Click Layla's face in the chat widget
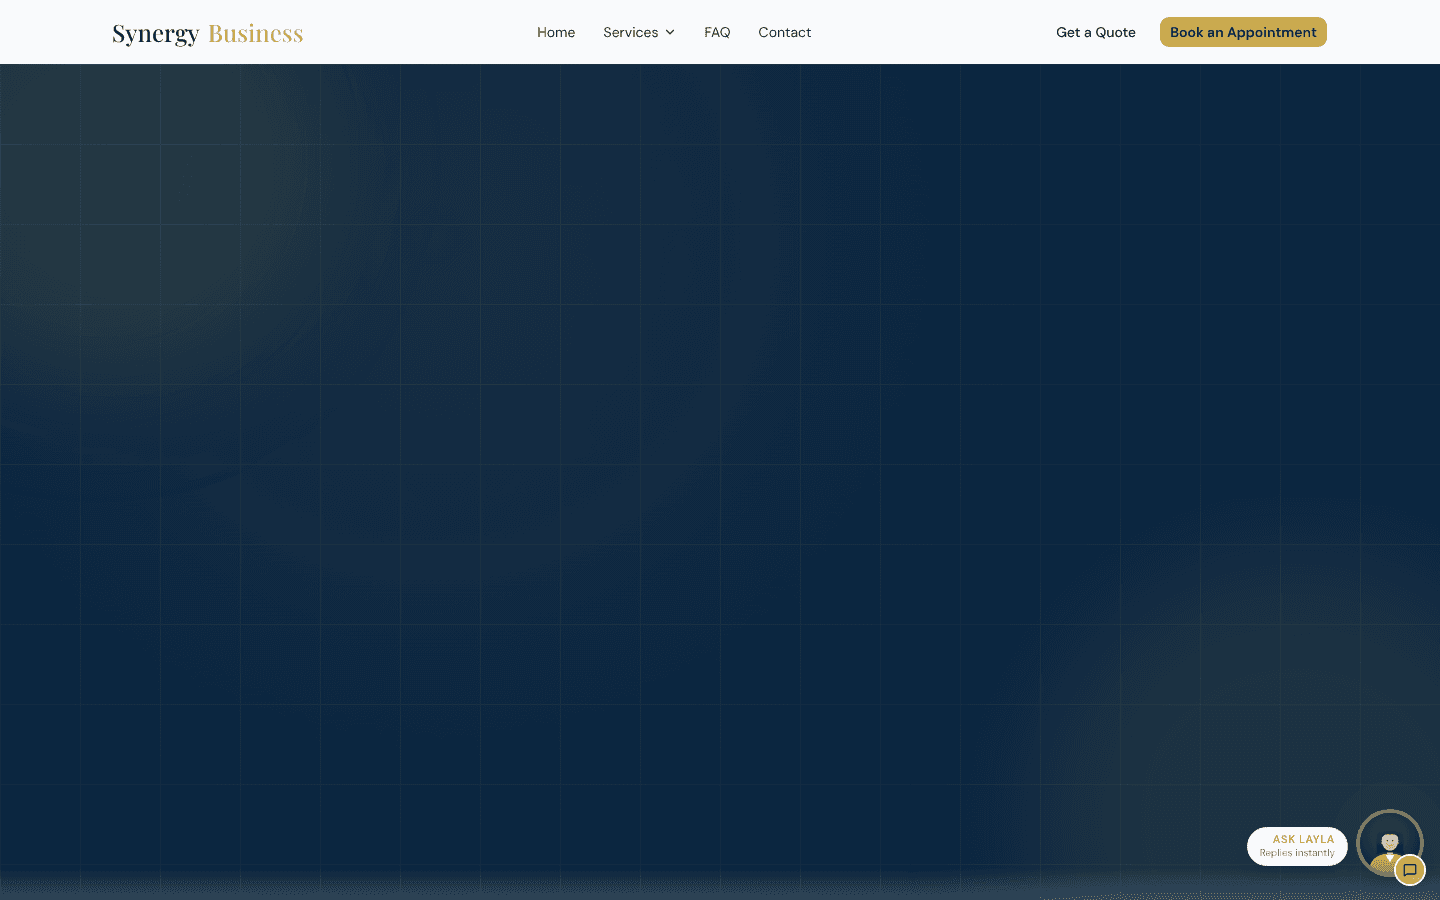 (x=1390, y=842)
